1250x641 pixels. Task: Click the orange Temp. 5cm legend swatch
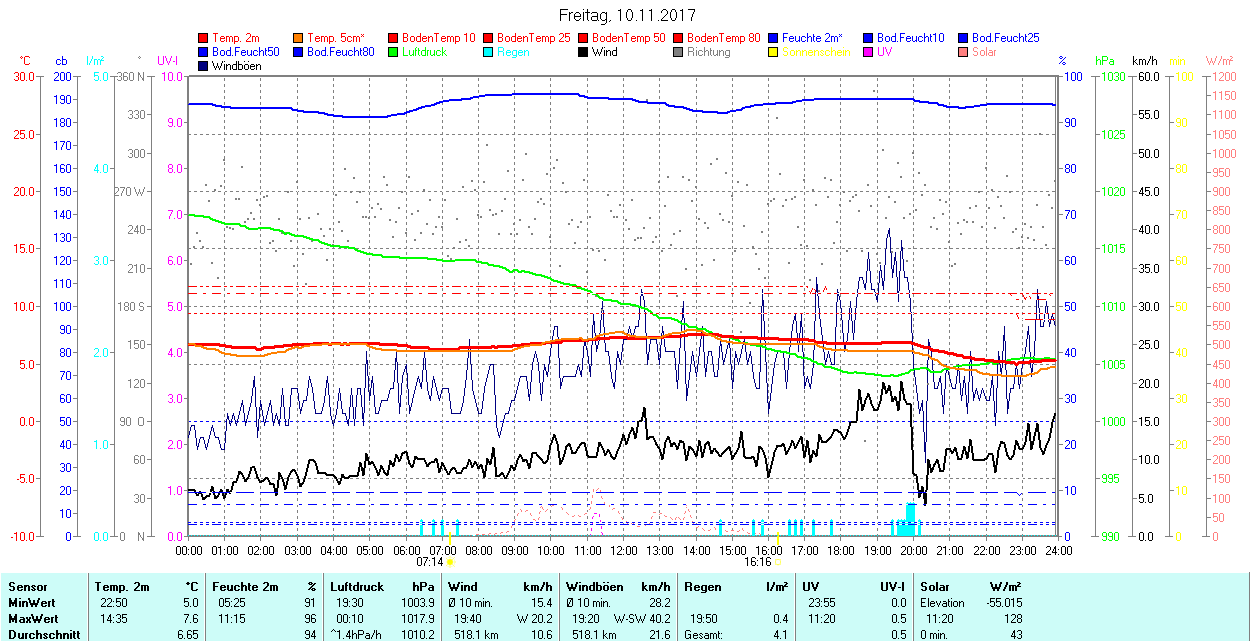[299, 38]
